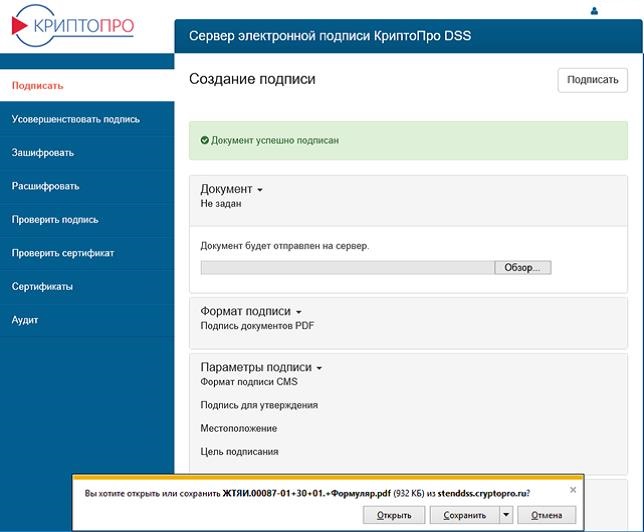Click the file path input field
This screenshot has width=644, height=532.
click(347, 267)
